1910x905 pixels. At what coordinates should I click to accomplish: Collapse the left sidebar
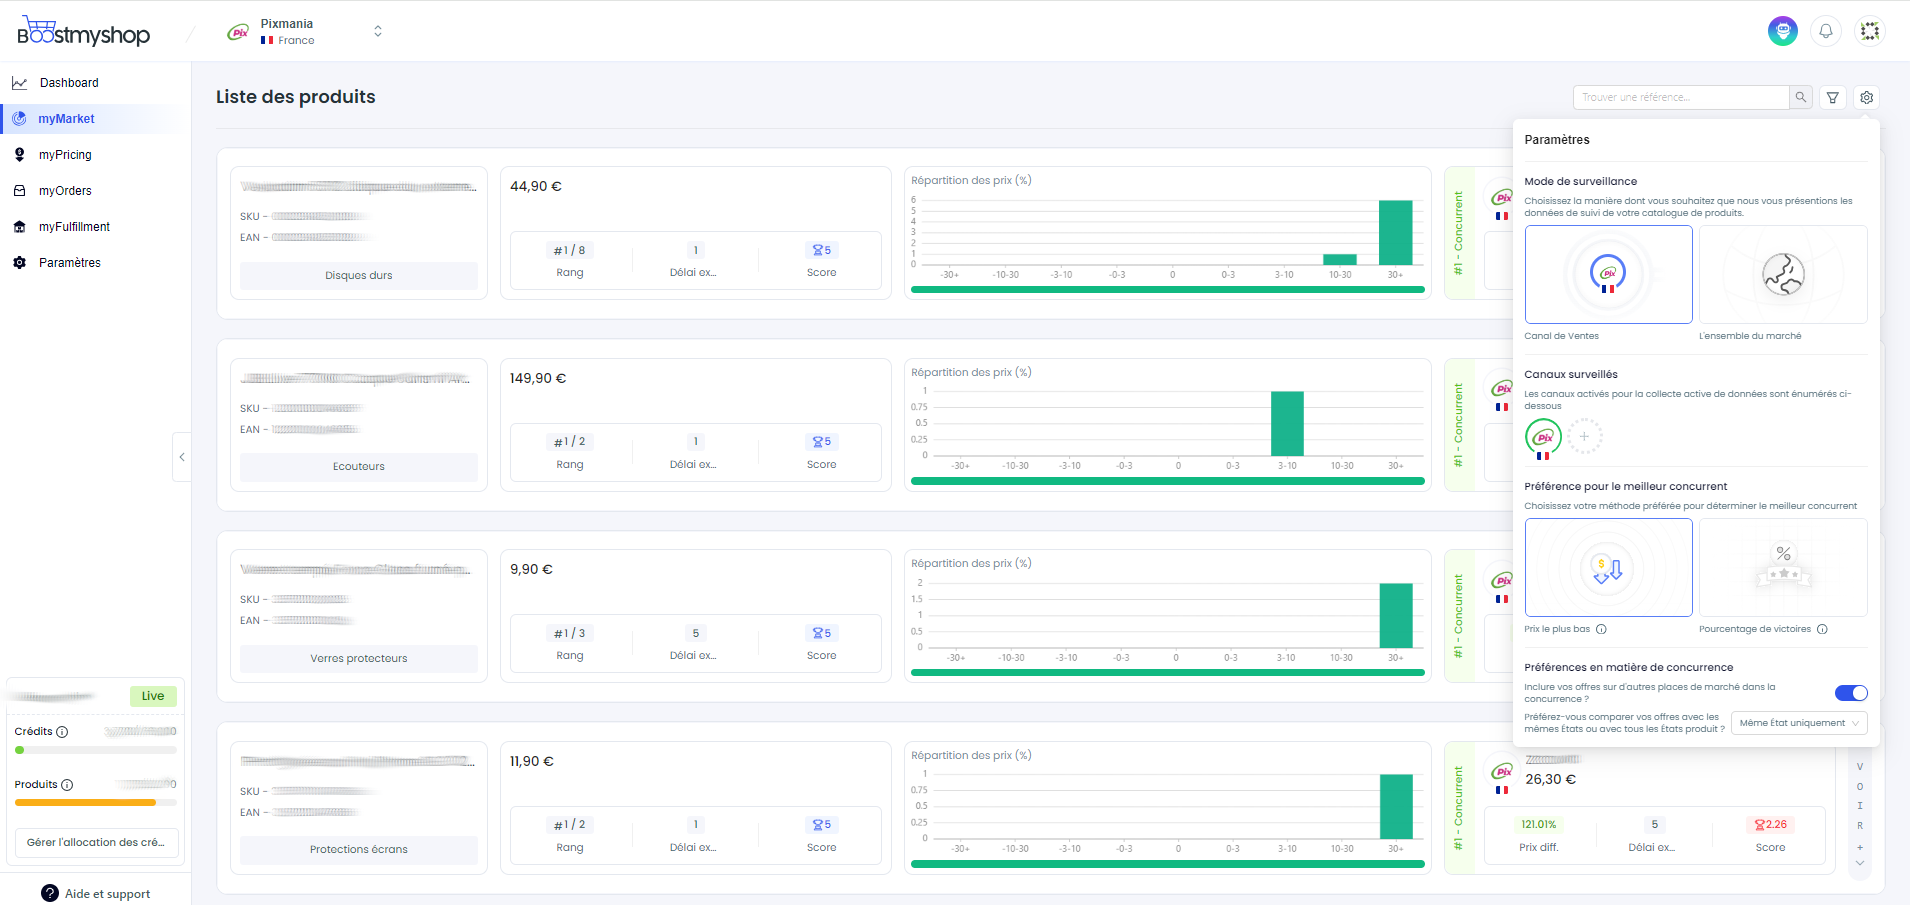point(182,457)
